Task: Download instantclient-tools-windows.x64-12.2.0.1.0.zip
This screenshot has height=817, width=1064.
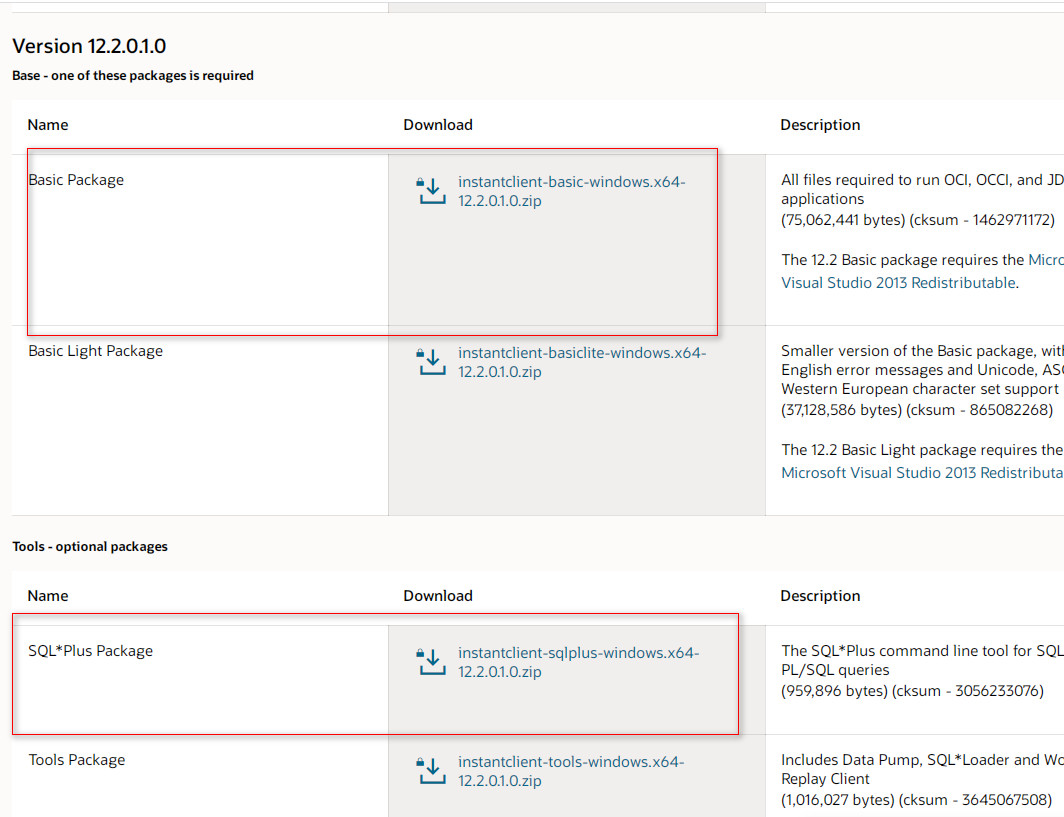Action: (571, 772)
